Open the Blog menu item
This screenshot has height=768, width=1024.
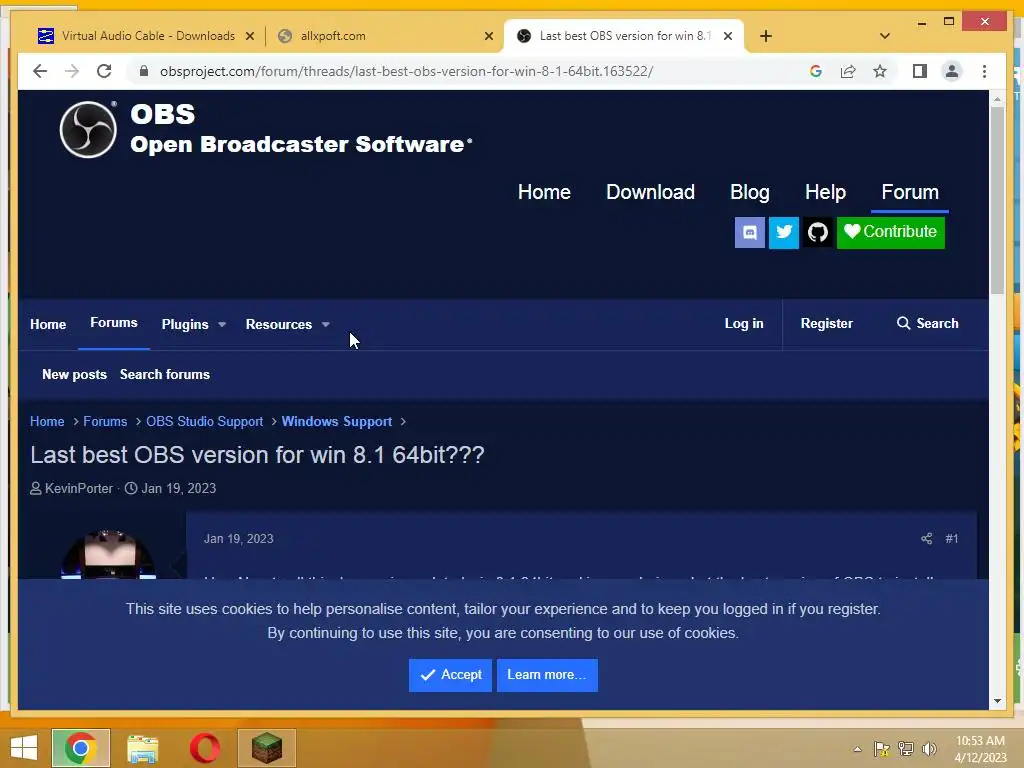[750, 192]
